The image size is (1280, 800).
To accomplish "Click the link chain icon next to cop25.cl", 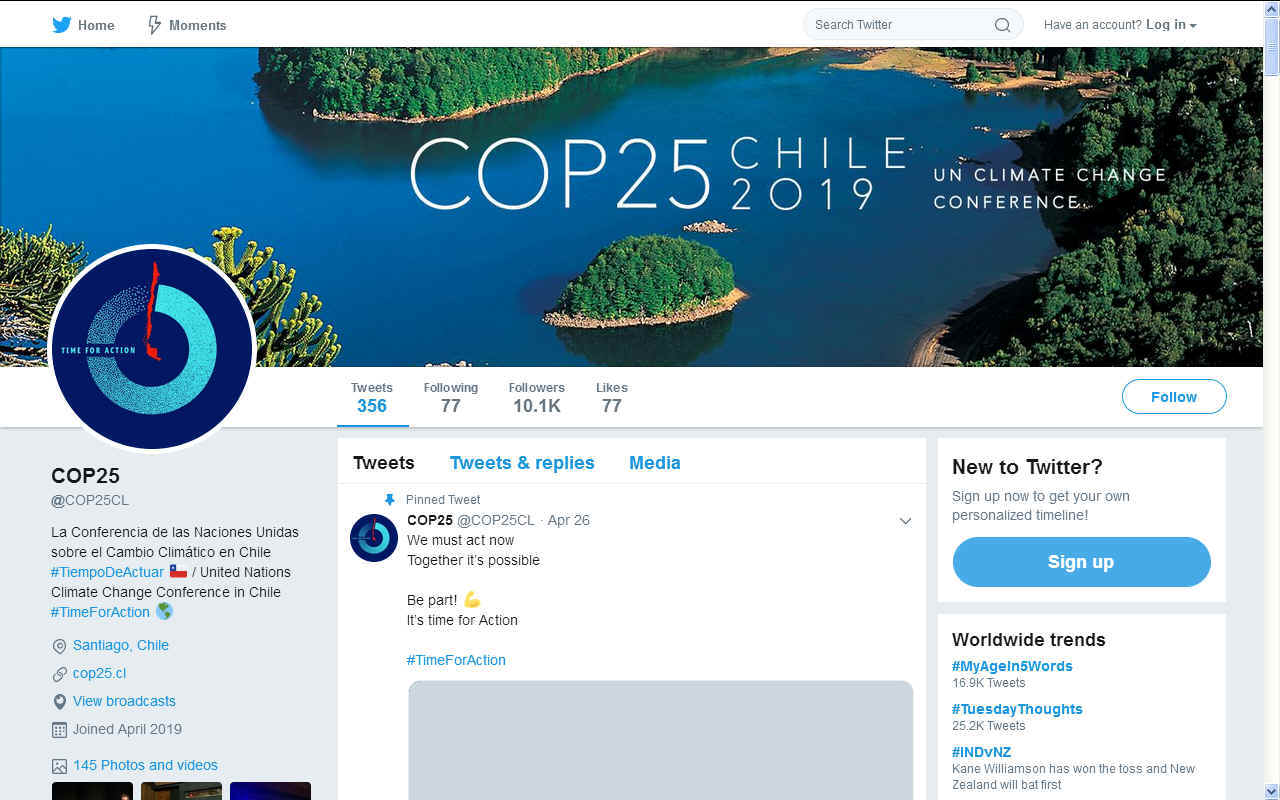I will point(59,674).
